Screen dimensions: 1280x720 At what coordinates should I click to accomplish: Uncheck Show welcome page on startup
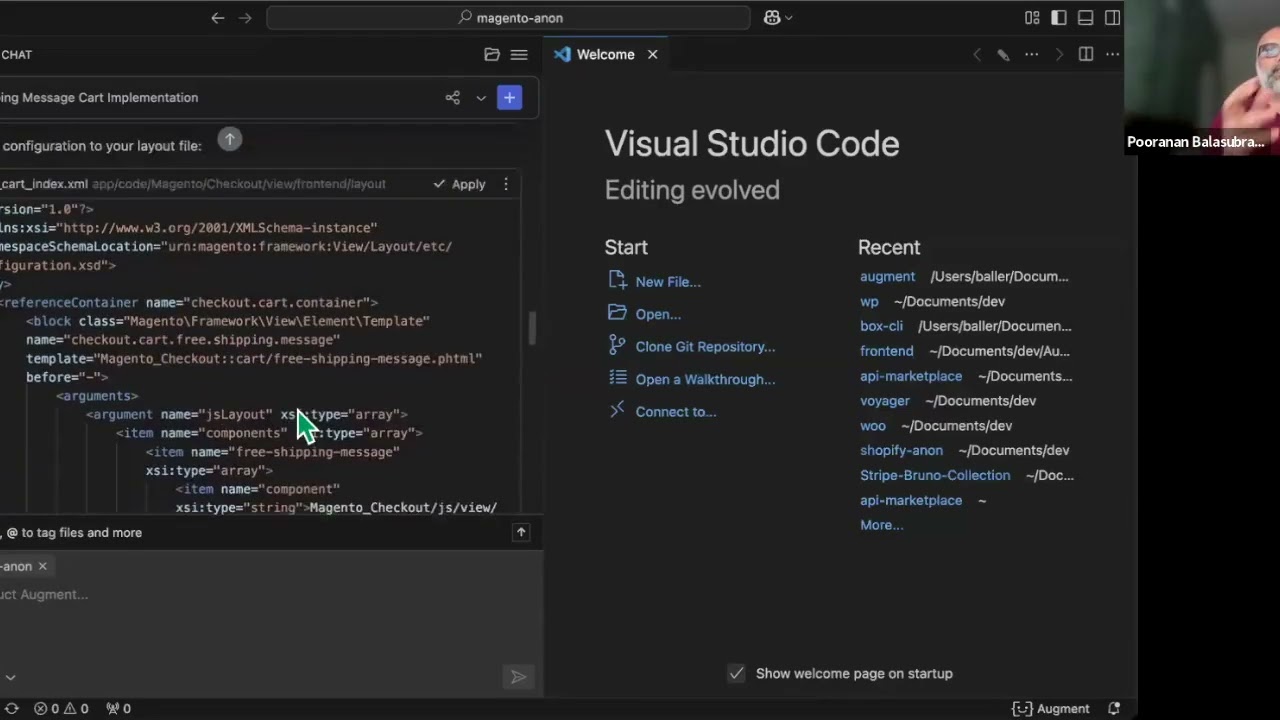point(736,673)
